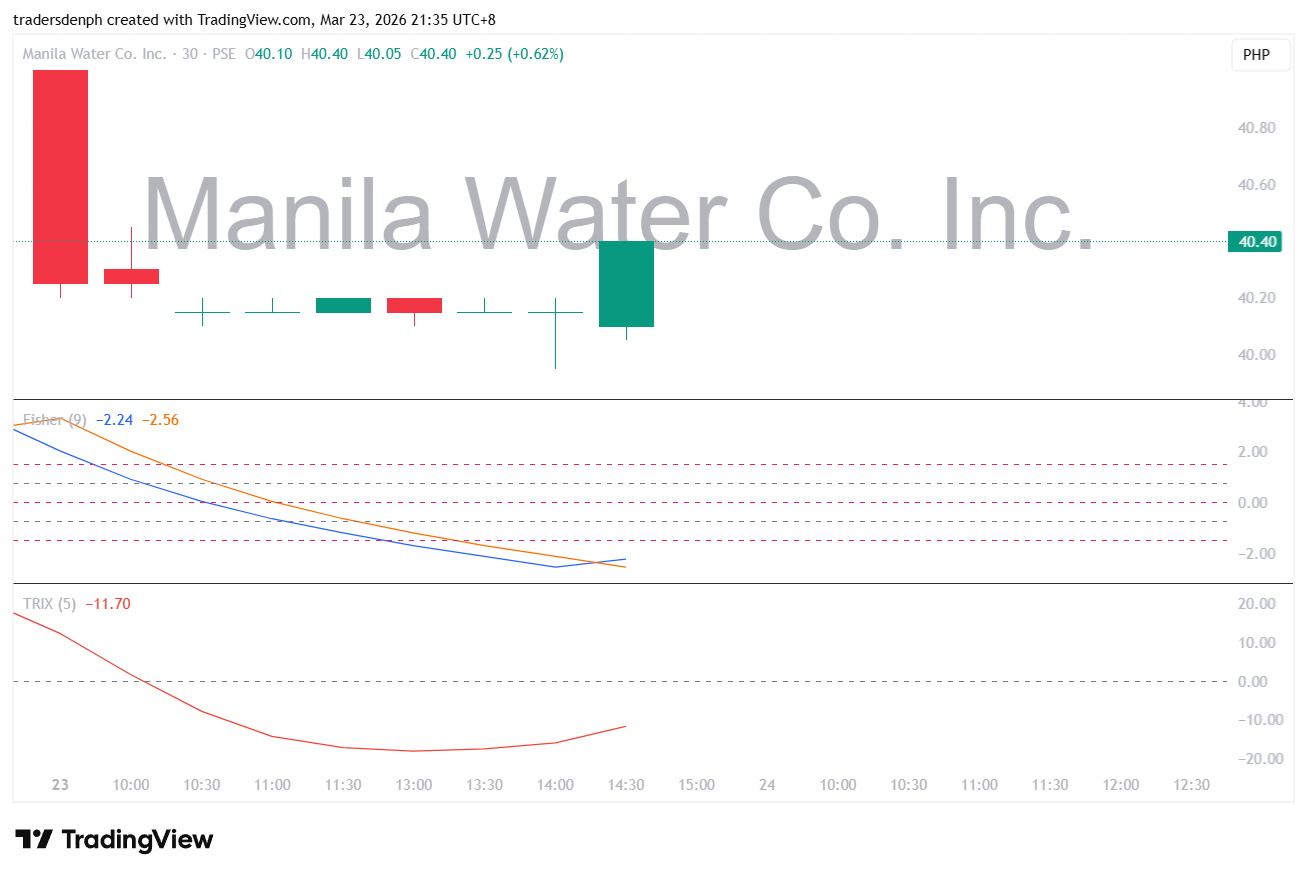Click the 14:30 time axis label
The width and height of the screenshot is (1307, 877).
626,785
